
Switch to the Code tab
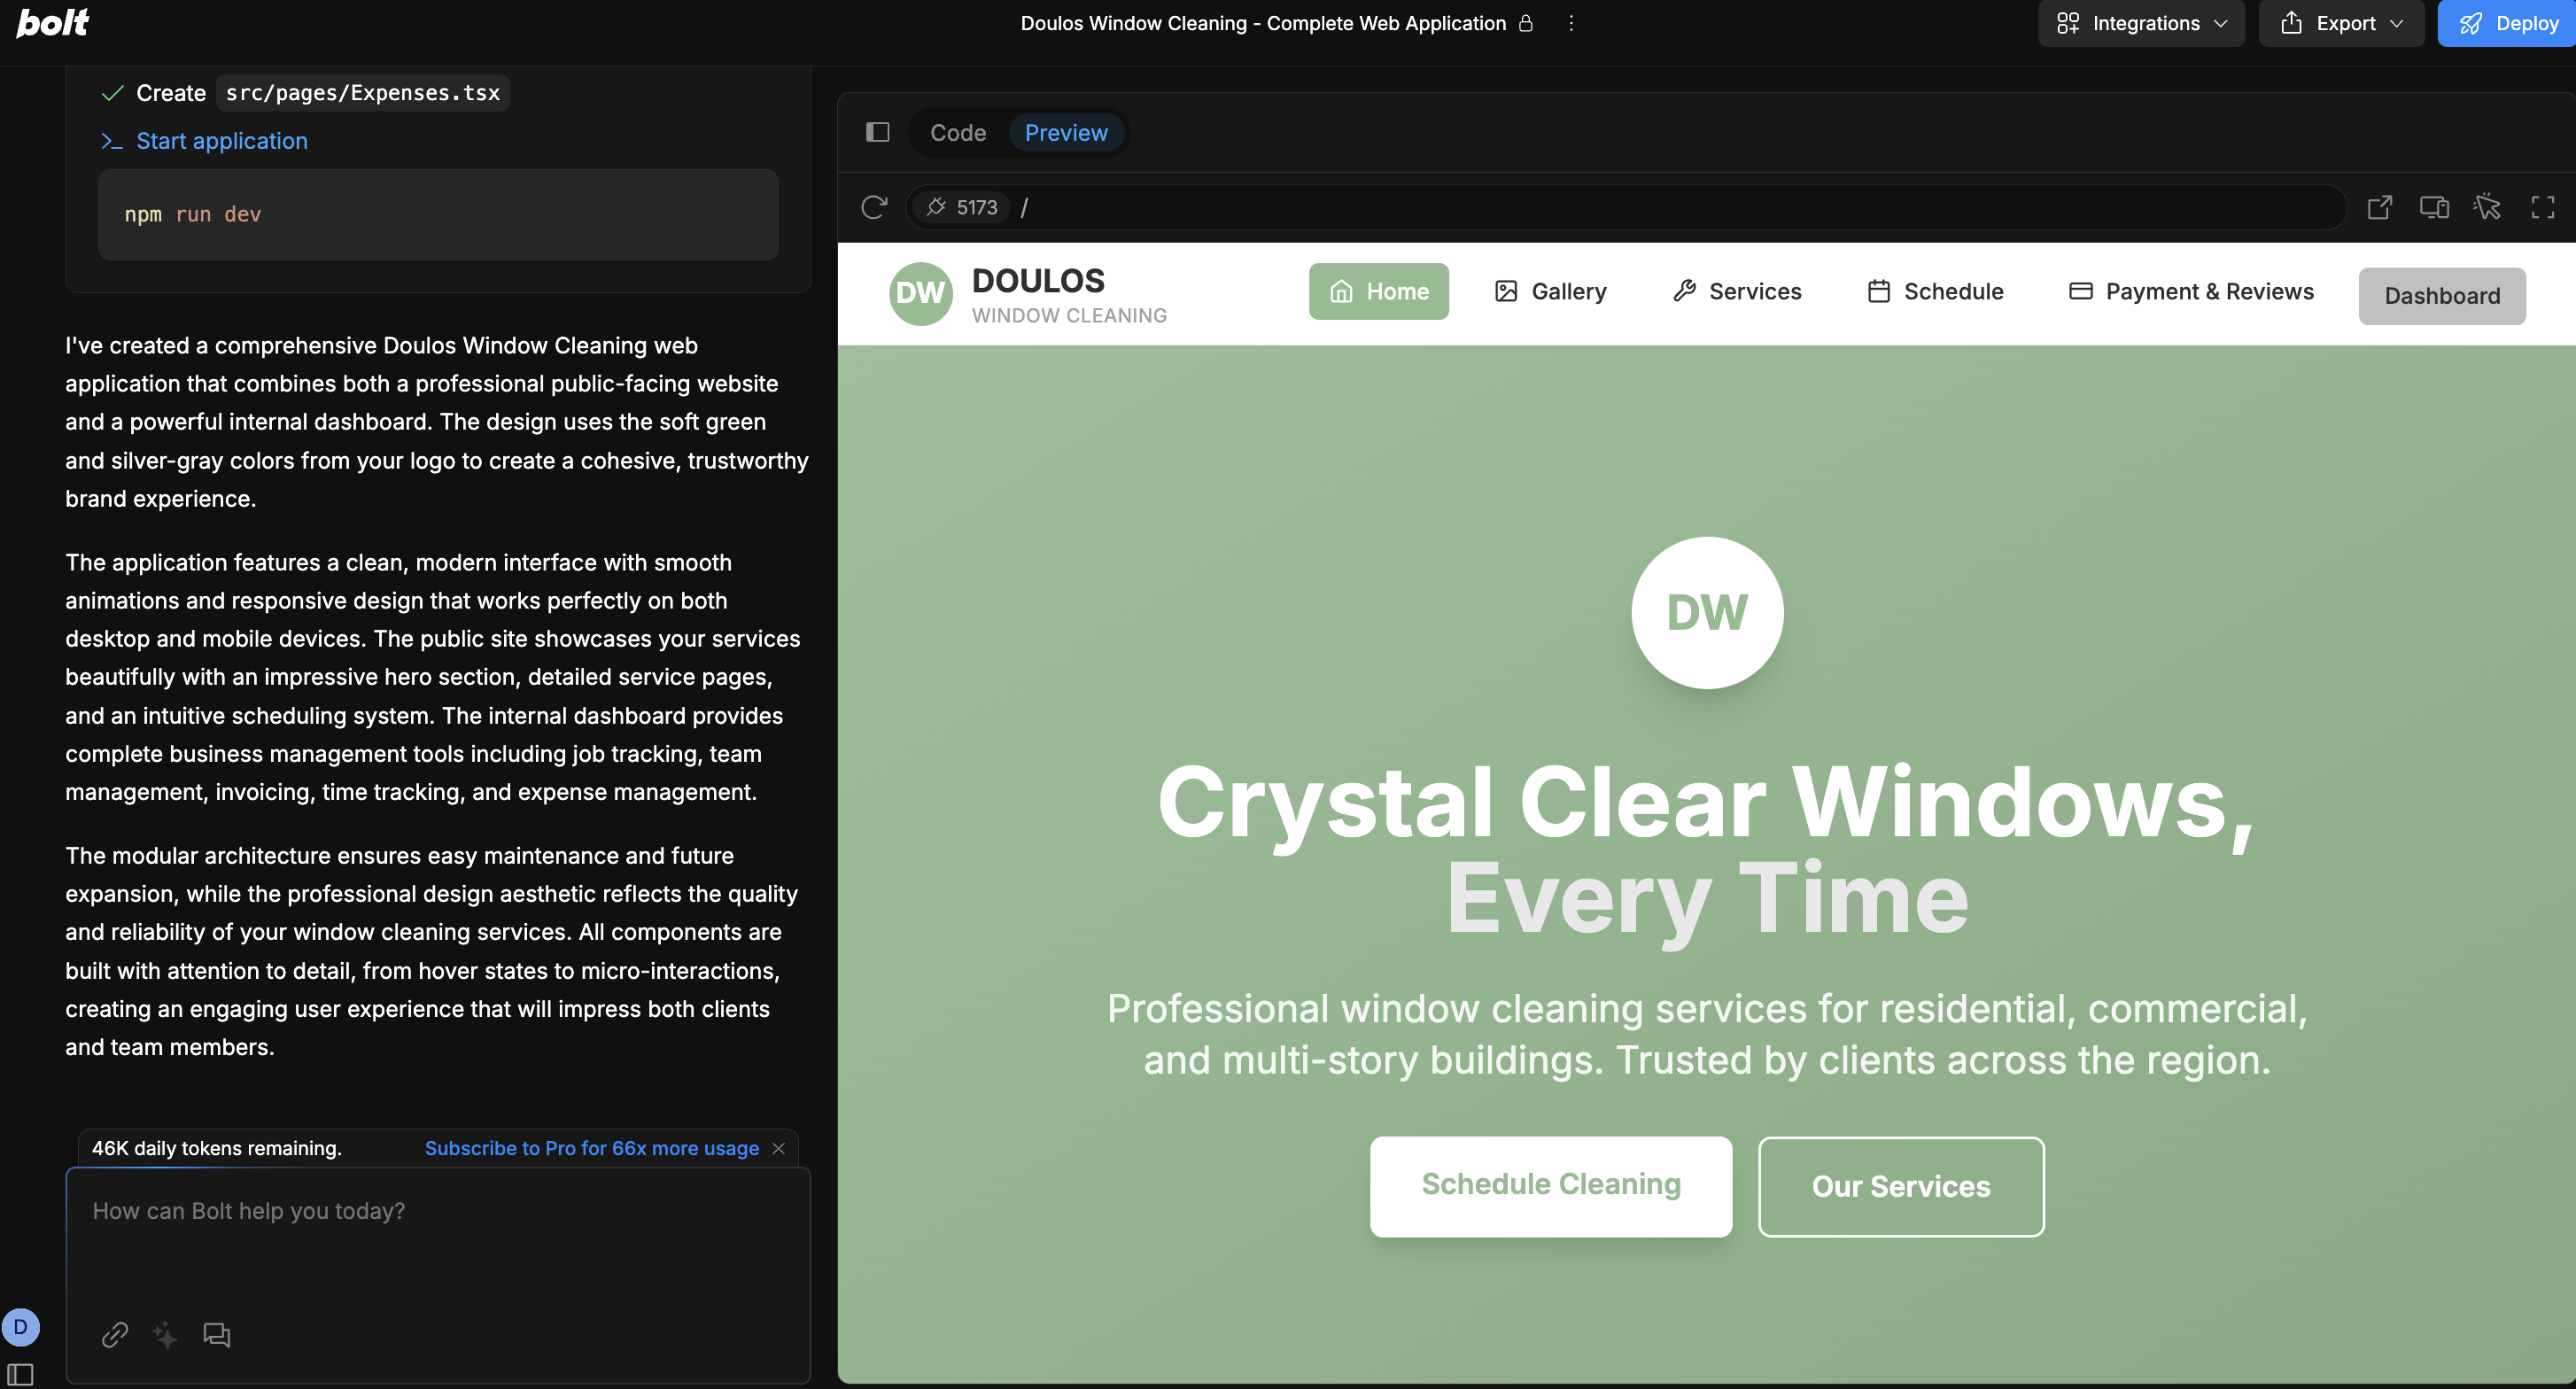[x=957, y=132]
